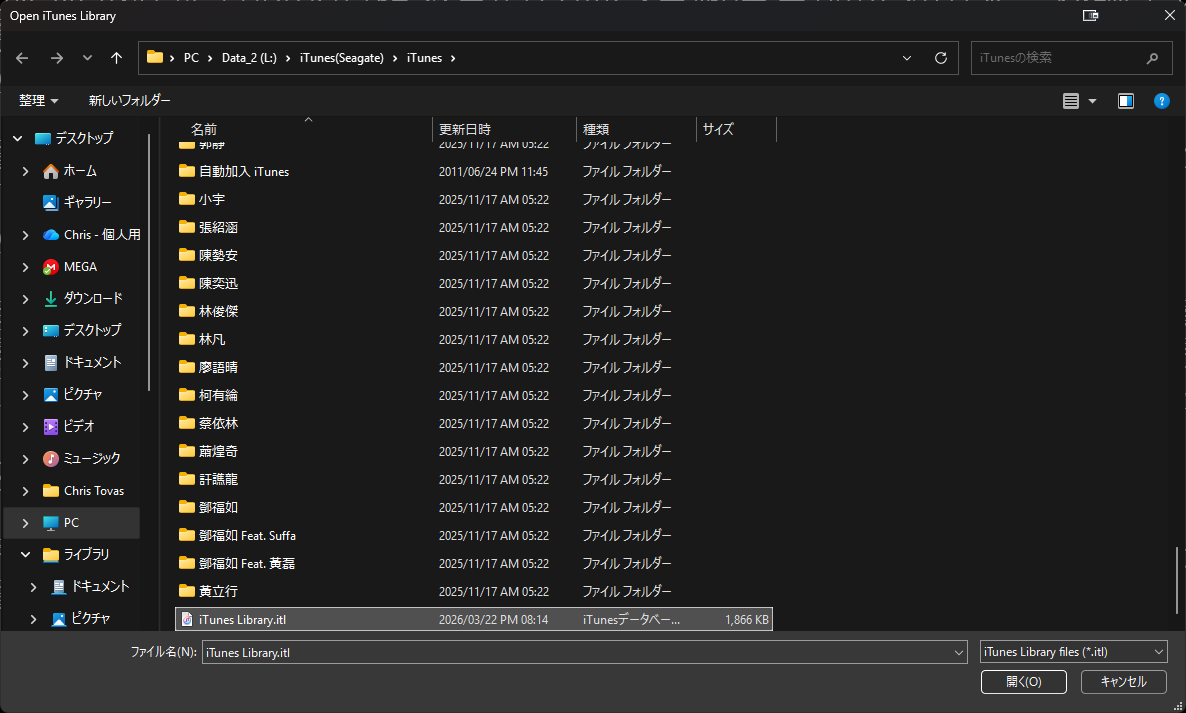Expand the Chris - 個人用 node
This screenshot has height=713, width=1186.
click(26, 235)
